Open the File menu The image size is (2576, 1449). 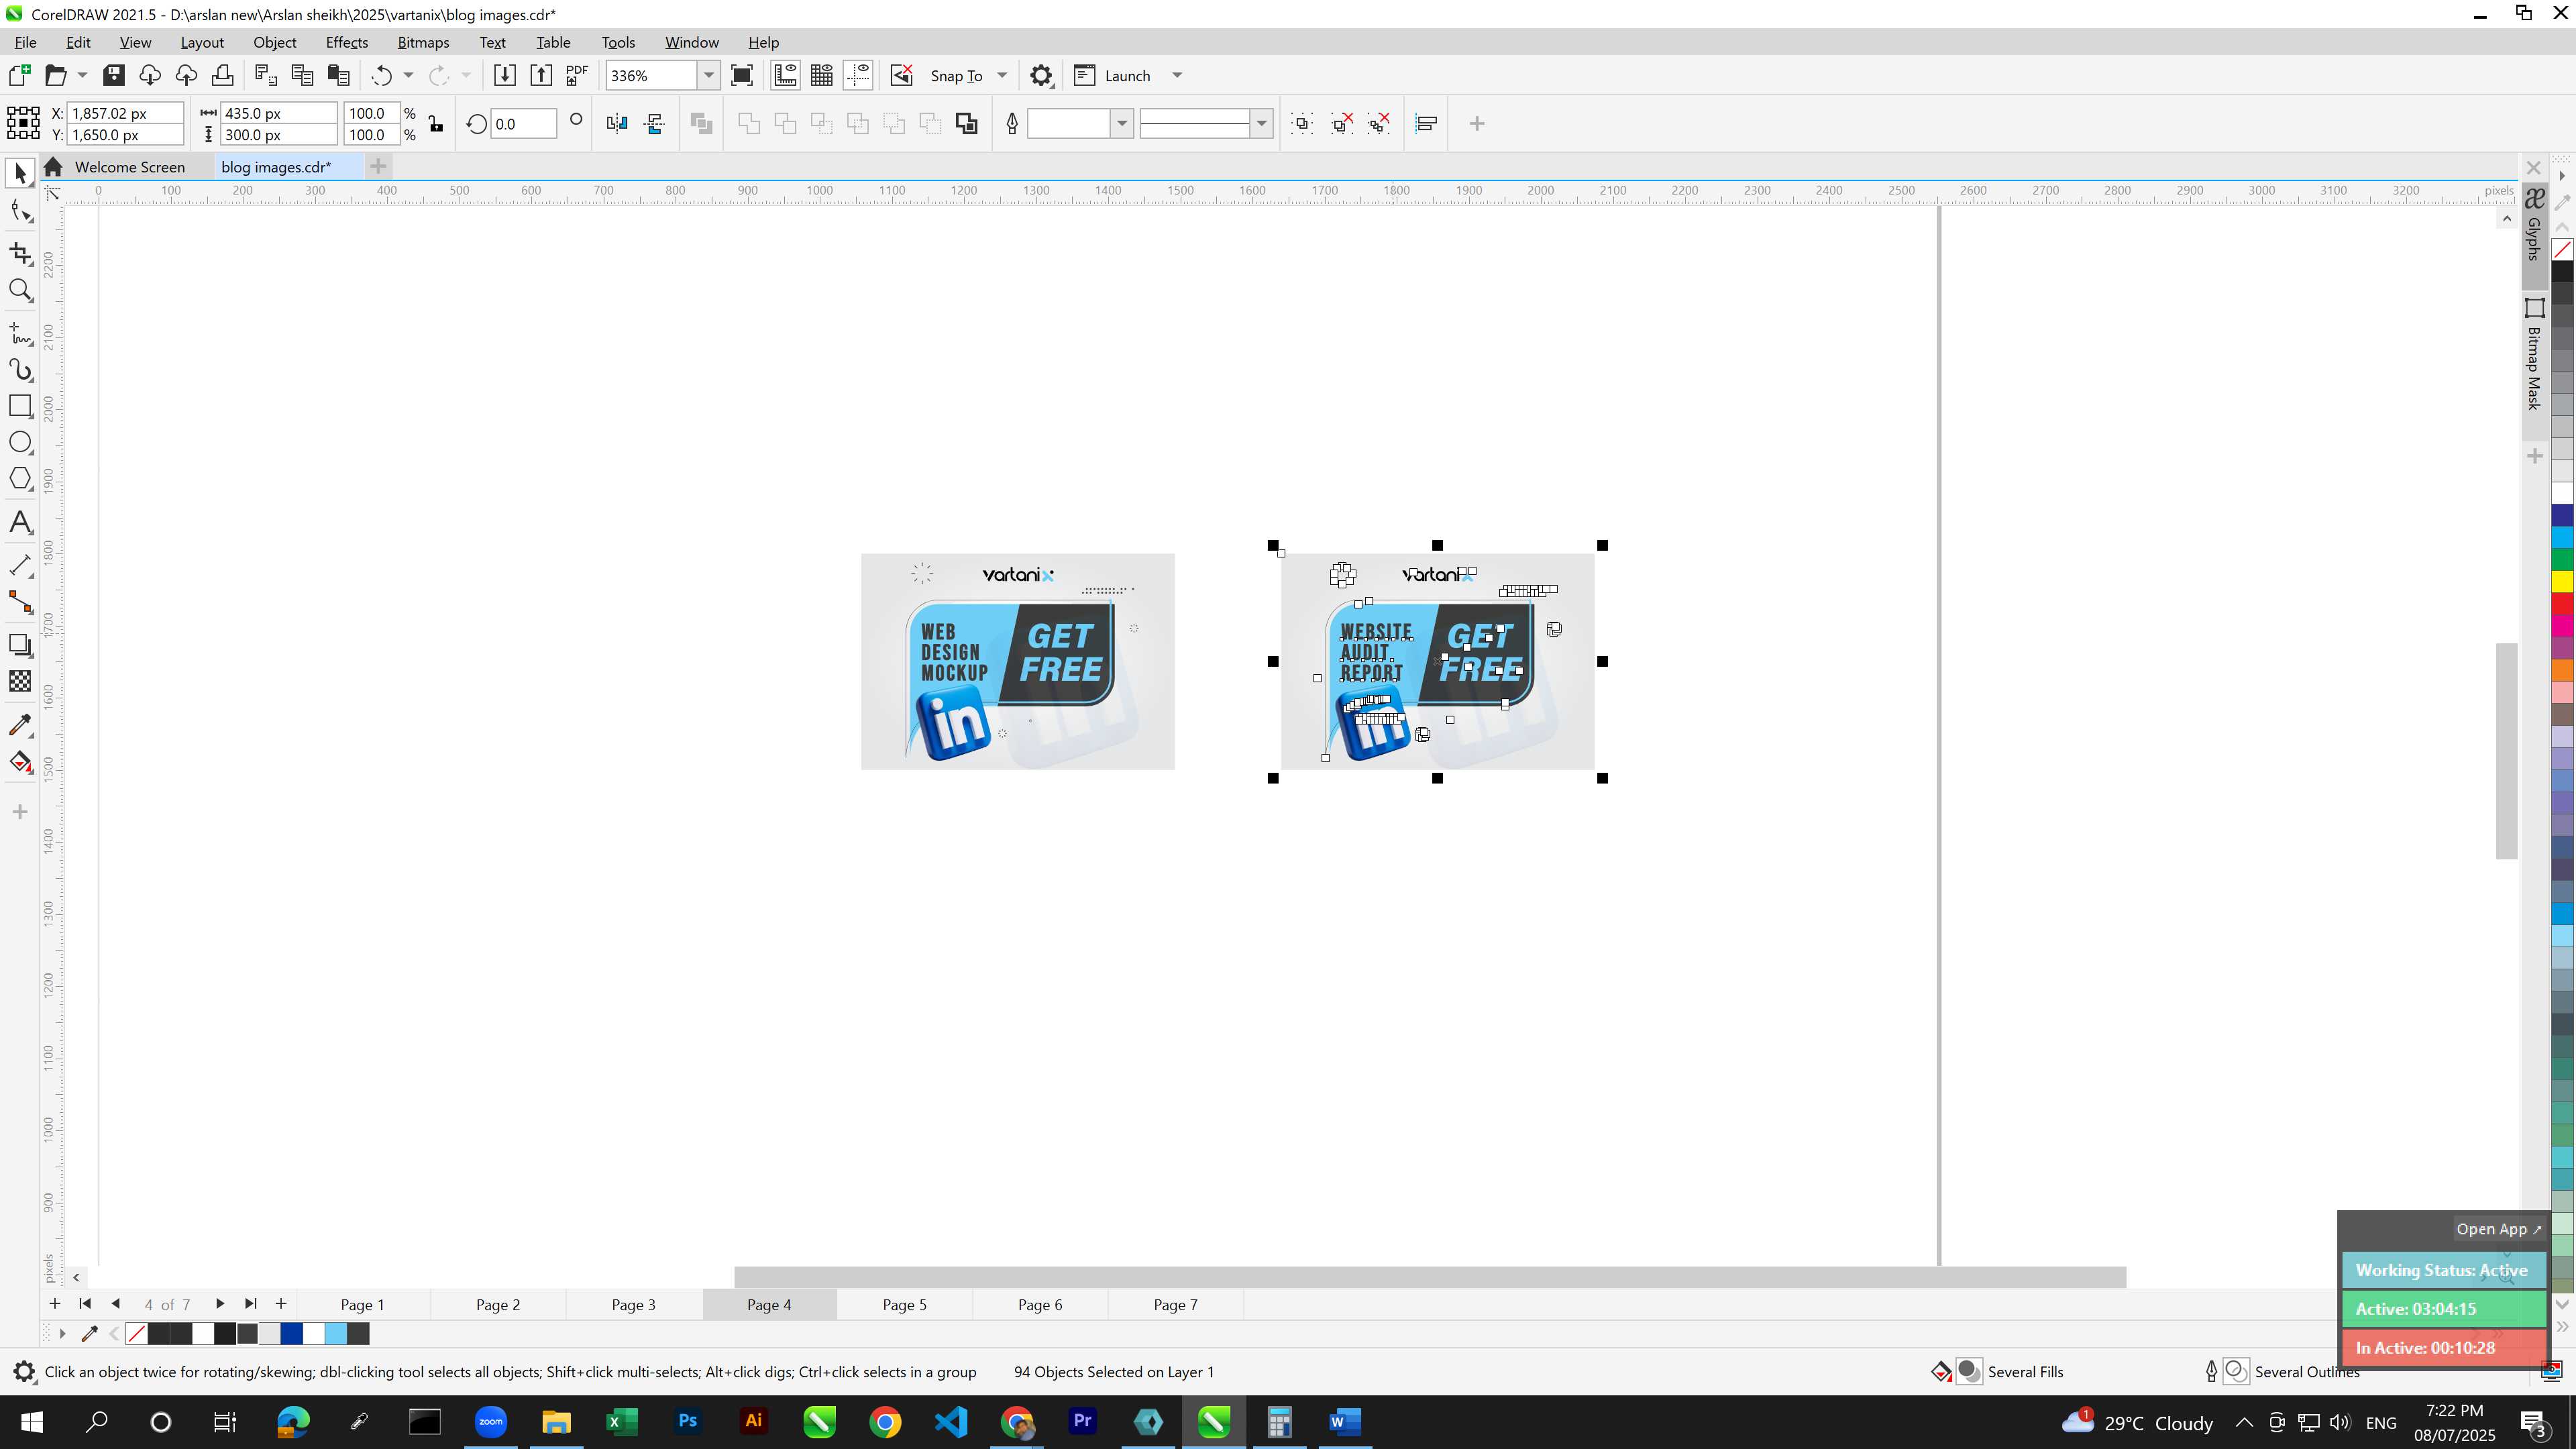[x=25, y=42]
